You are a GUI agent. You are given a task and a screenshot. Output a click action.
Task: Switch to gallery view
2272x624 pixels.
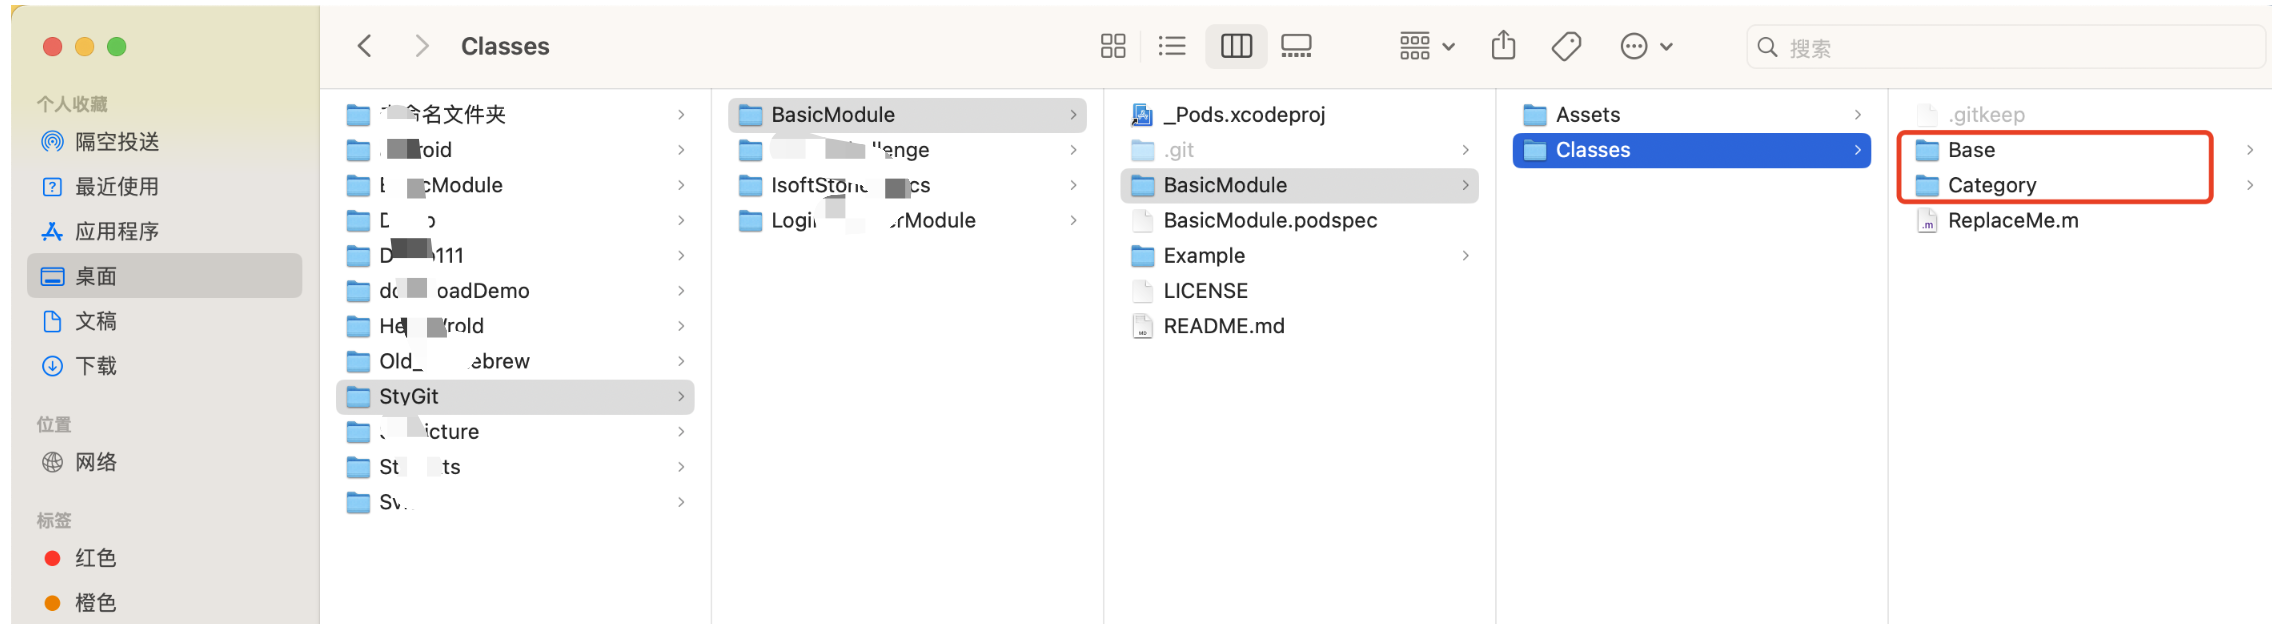[1296, 46]
